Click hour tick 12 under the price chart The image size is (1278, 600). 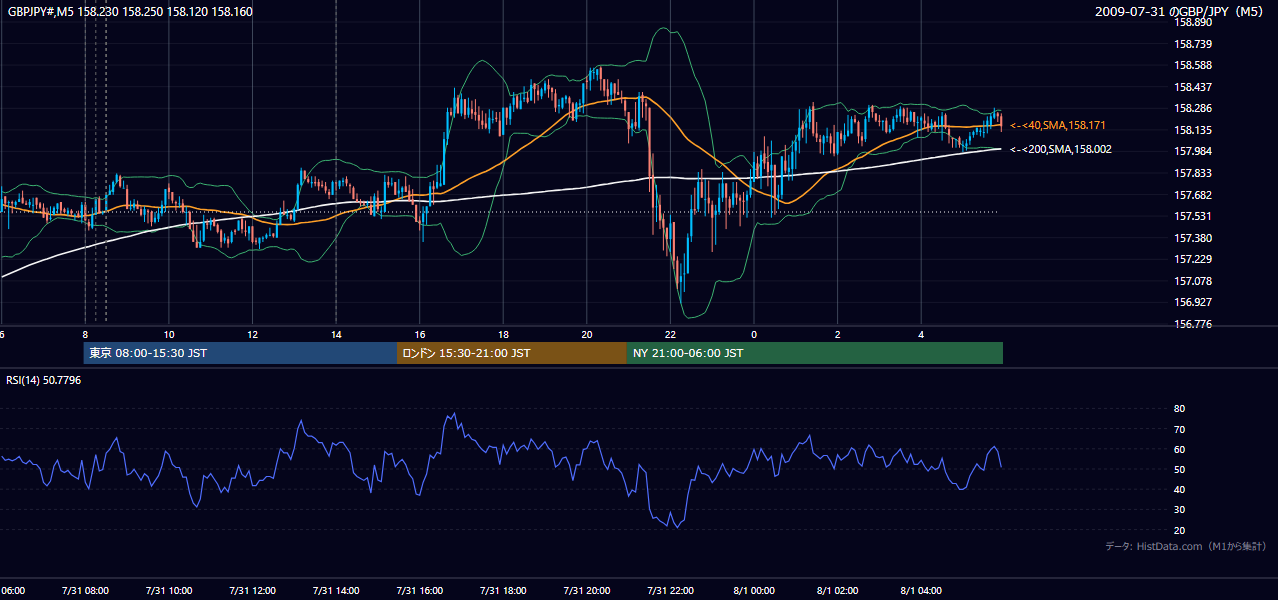coord(252,334)
